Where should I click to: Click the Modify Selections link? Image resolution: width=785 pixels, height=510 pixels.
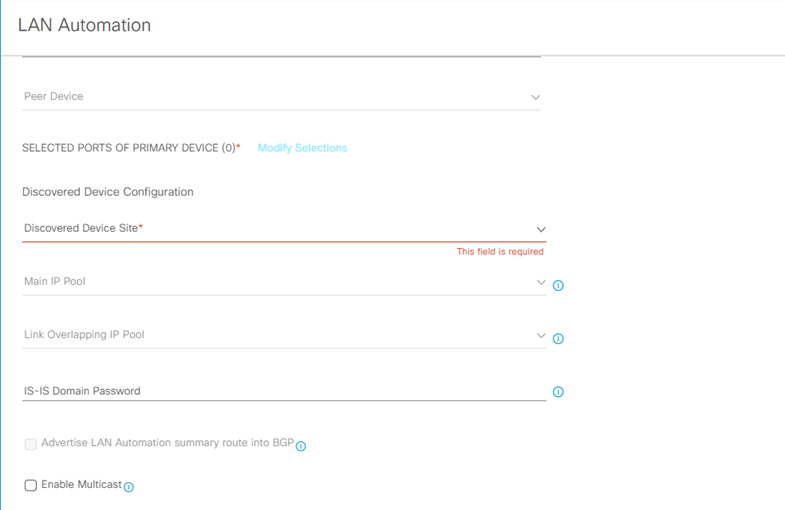tap(302, 148)
